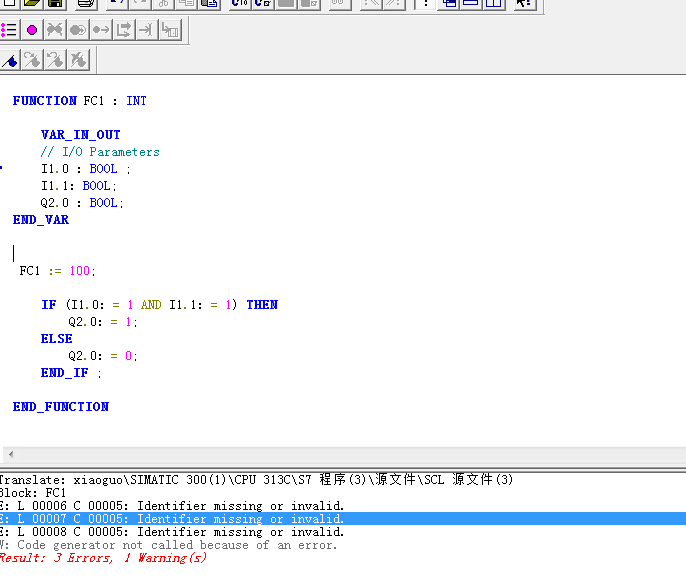The image size is (686, 580).
Task: Click the 'I1.0 : BOOL ;' declaration
Action: [86, 169]
